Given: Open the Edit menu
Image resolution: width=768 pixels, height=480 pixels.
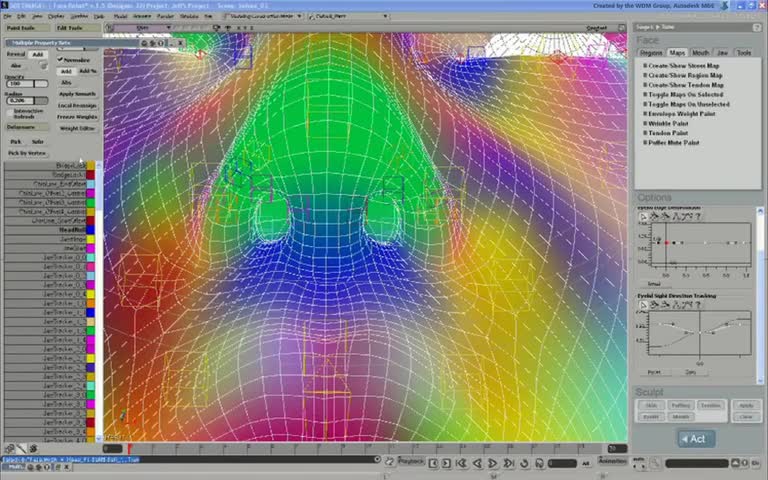Looking at the screenshot, I should coord(22,16).
